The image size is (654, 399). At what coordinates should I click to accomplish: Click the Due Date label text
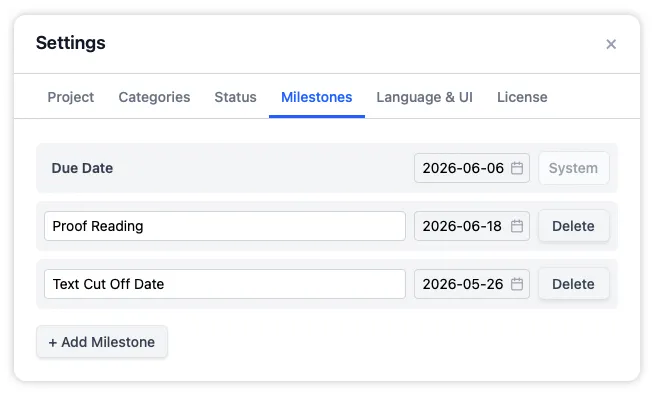[x=82, y=168]
